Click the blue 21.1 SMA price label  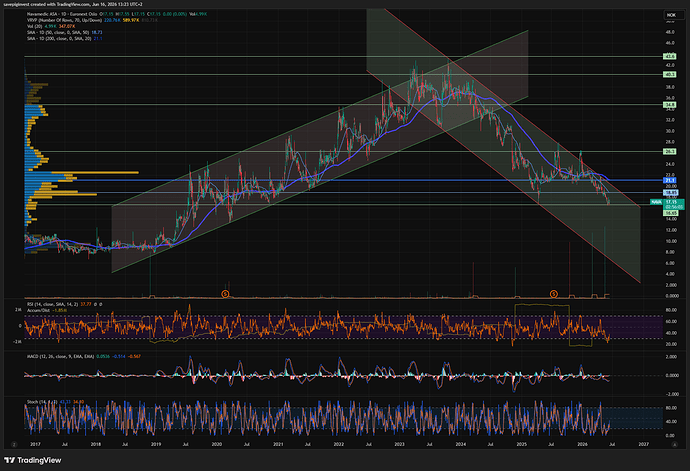coord(670,180)
